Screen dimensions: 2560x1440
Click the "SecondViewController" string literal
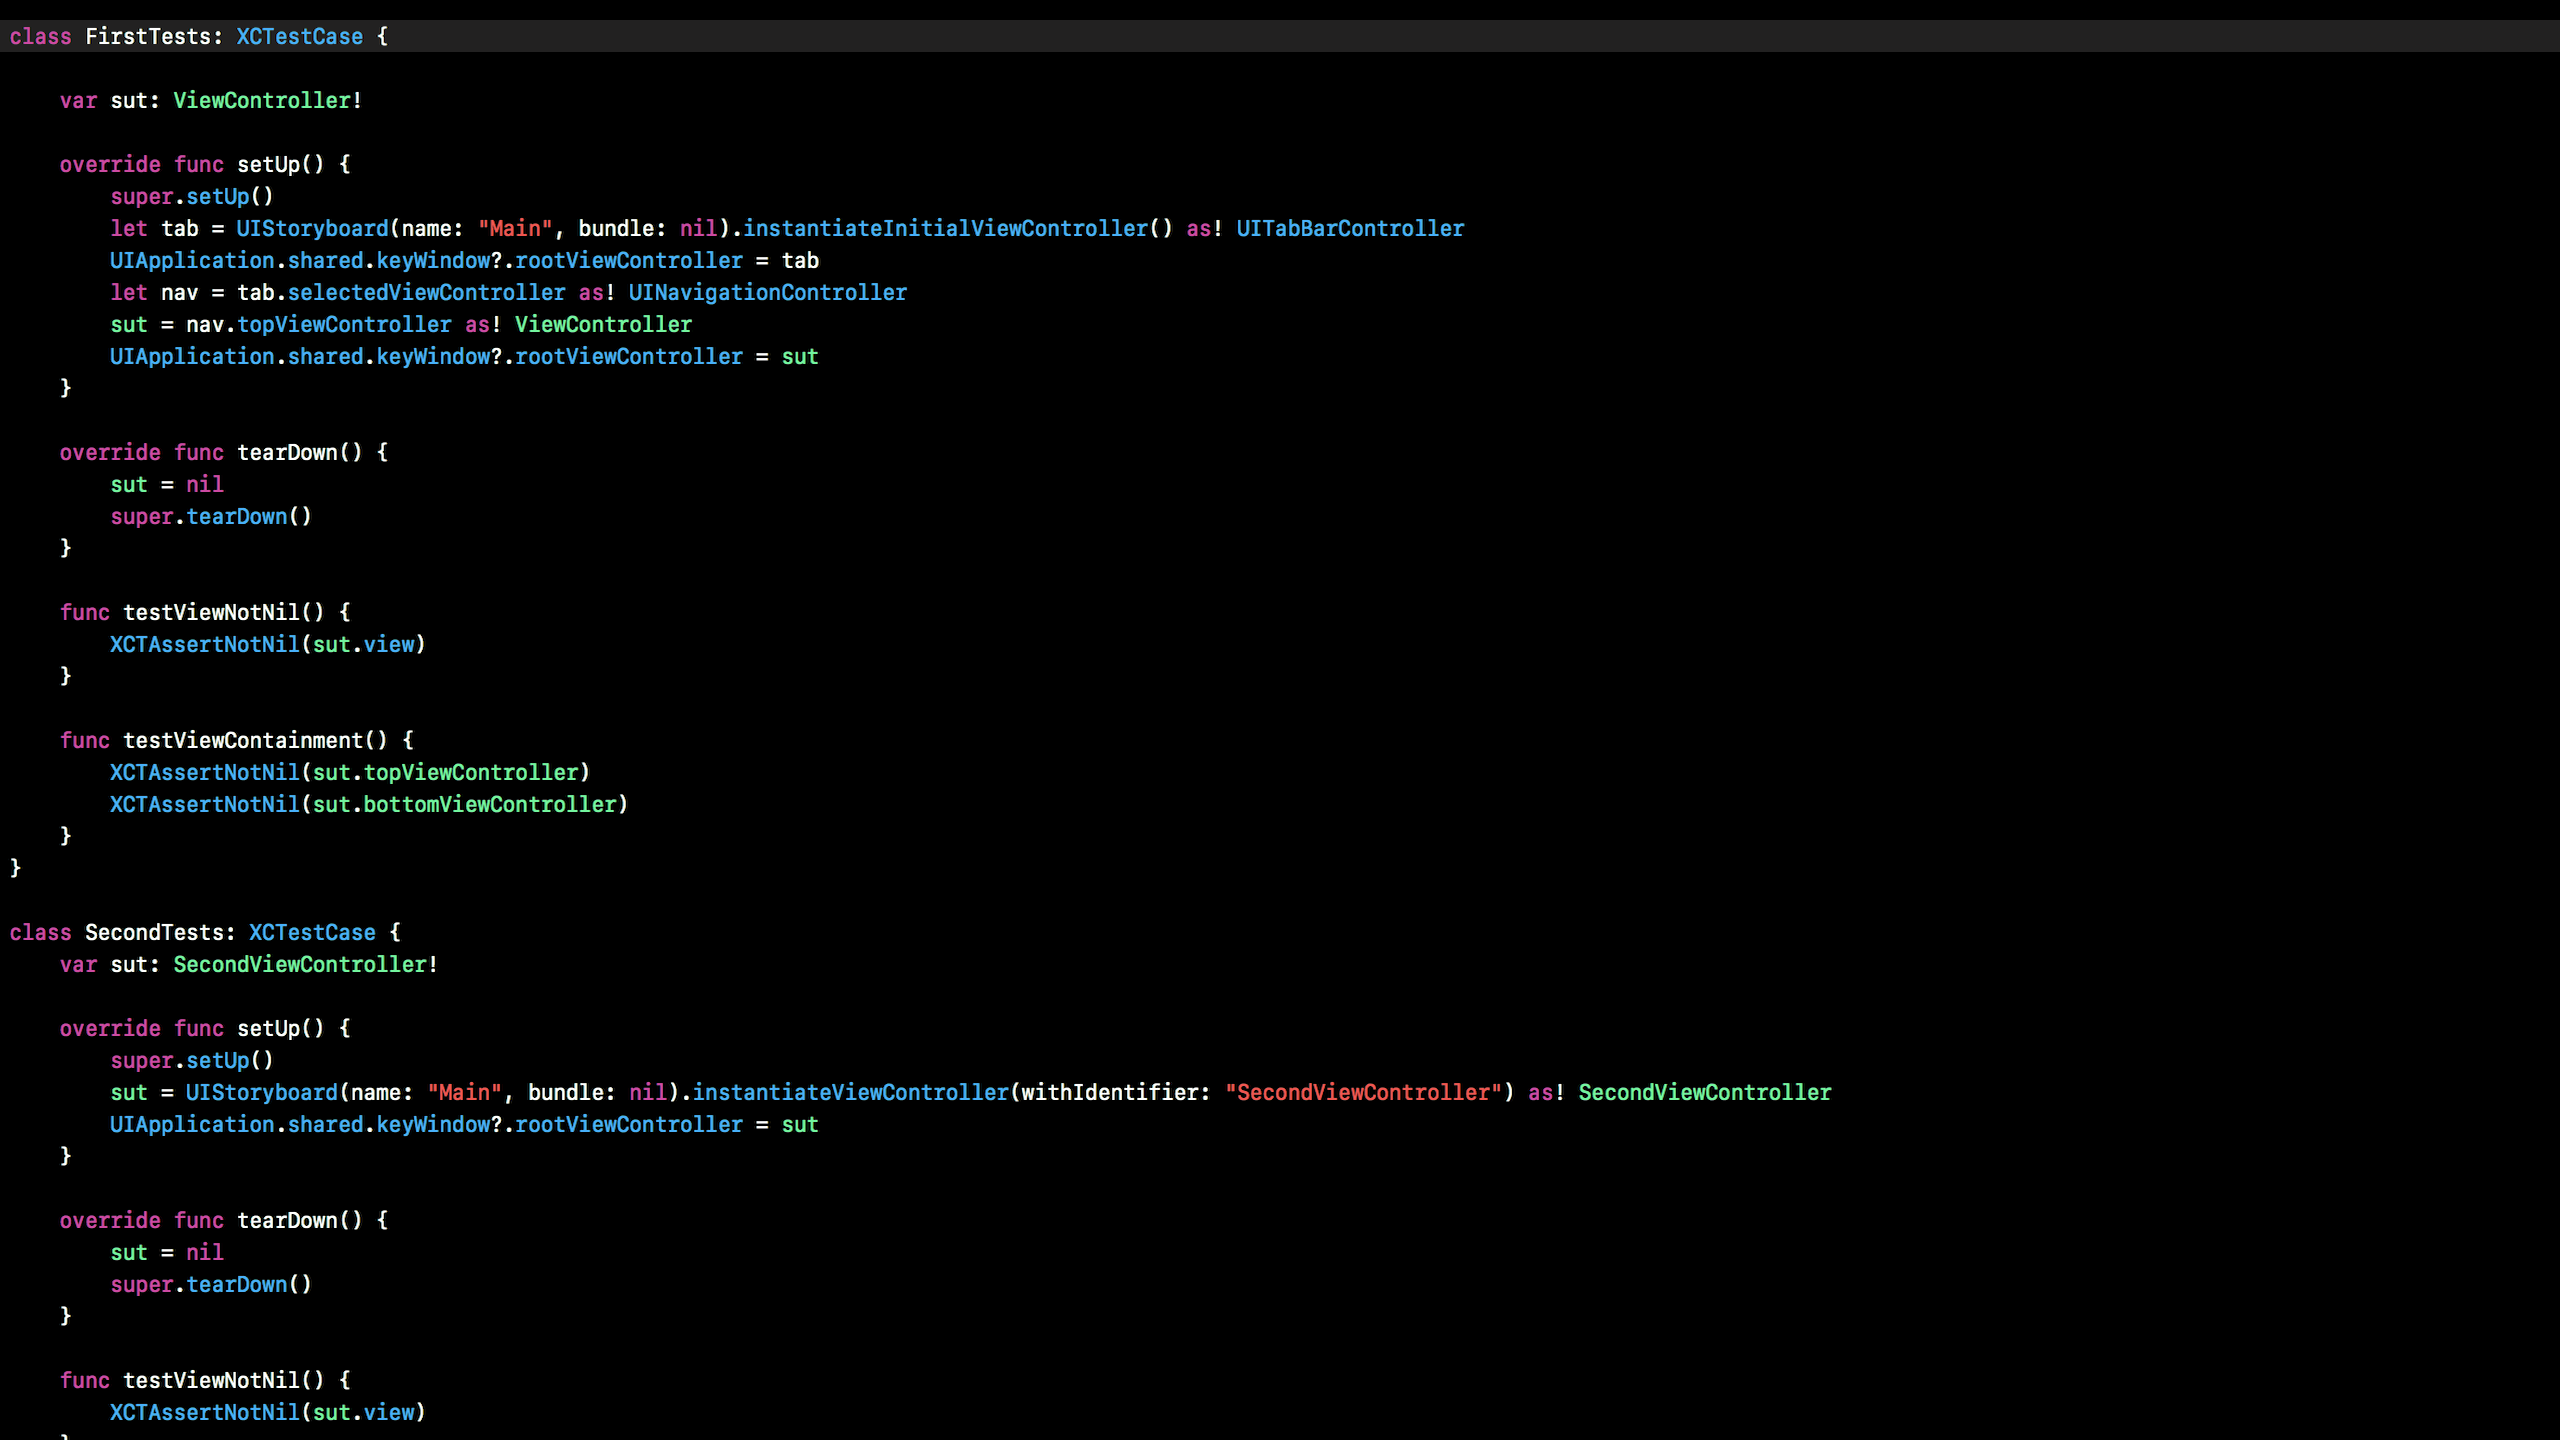click(1363, 1093)
